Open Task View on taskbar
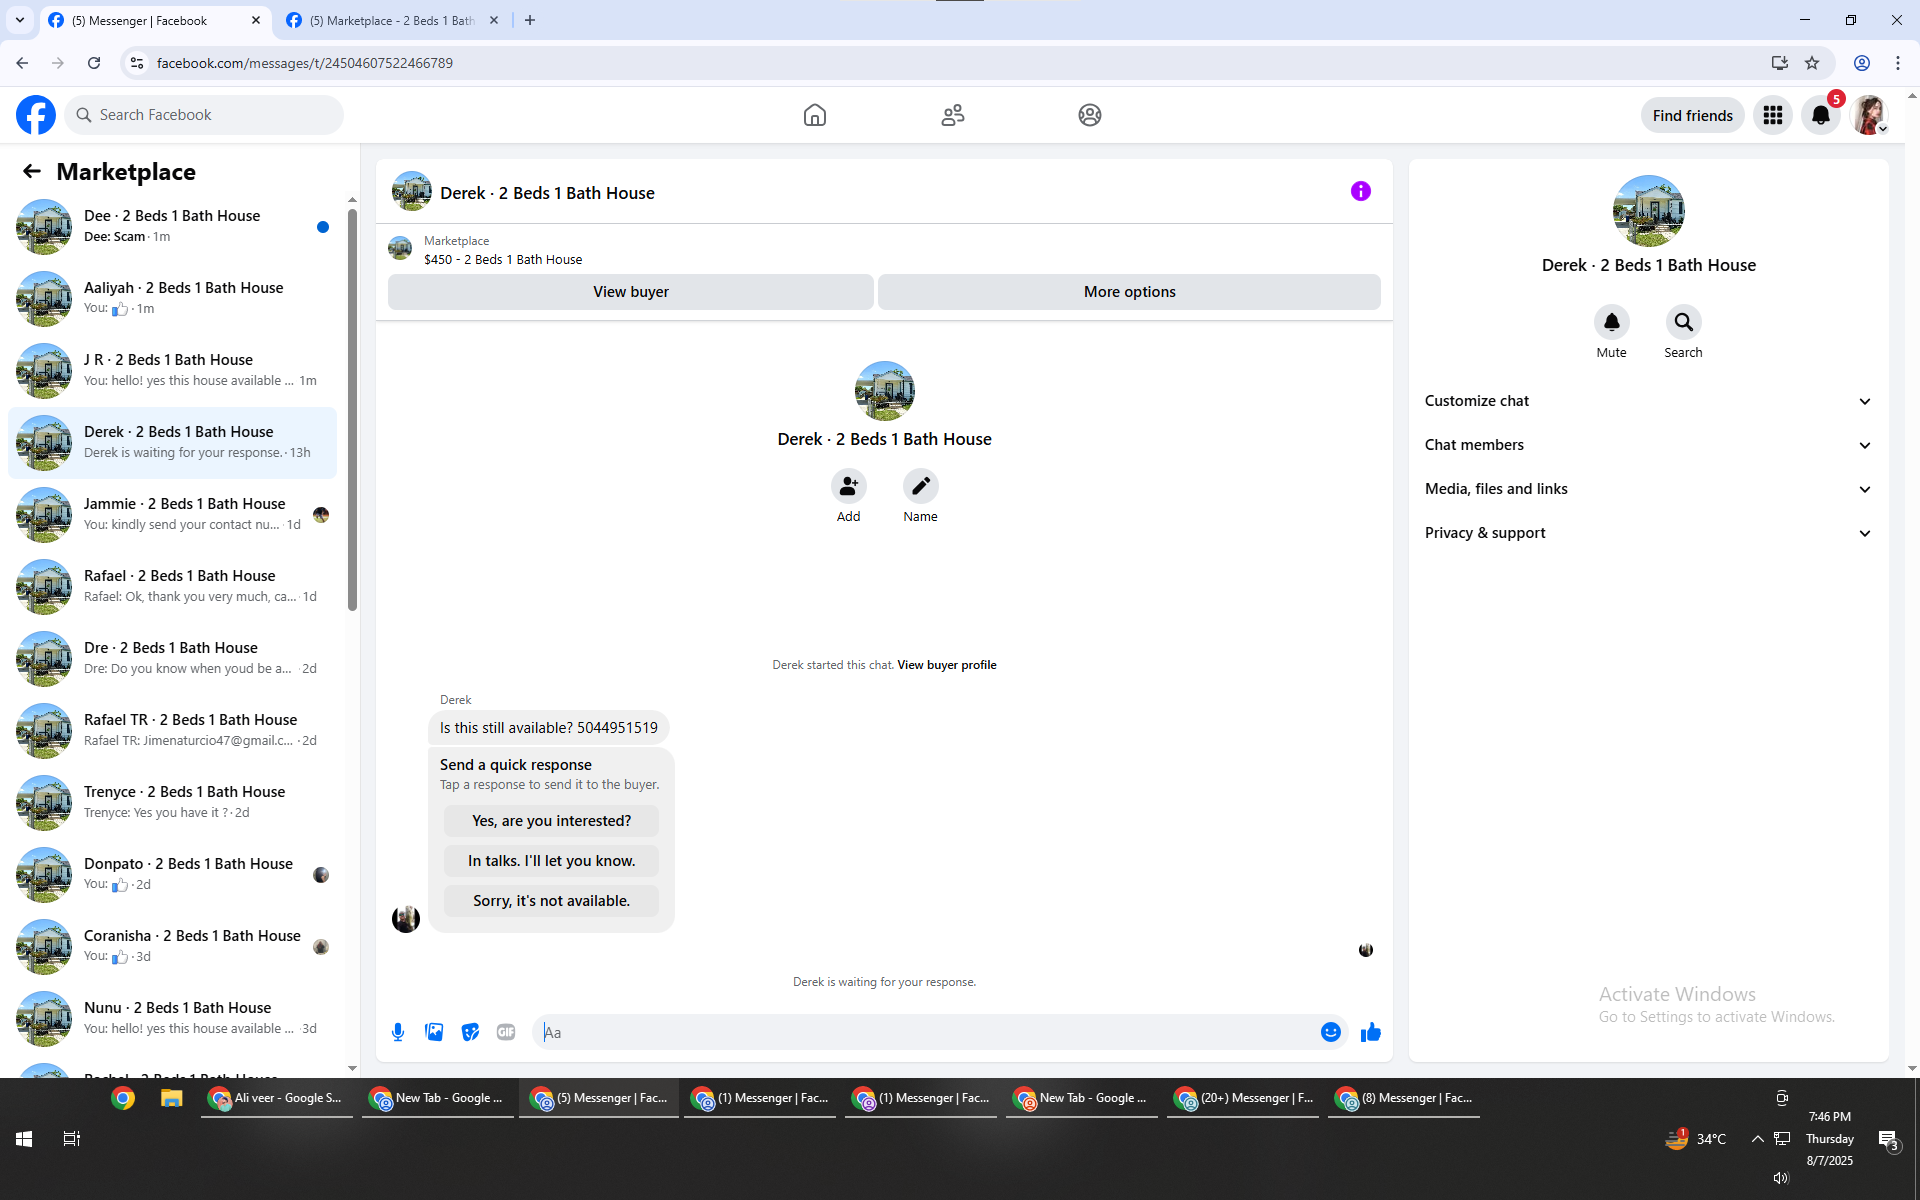The height and width of the screenshot is (1200, 1920). pyautogui.click(x=72, y=1139)
